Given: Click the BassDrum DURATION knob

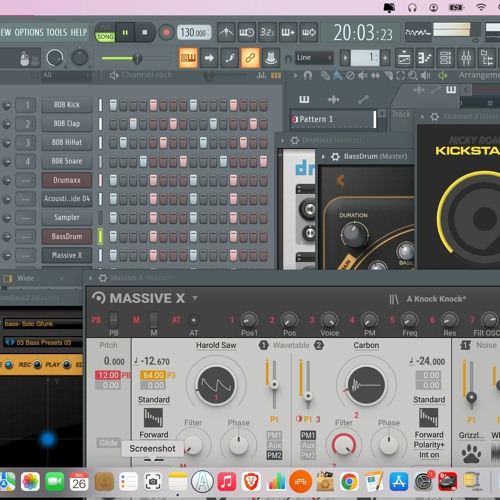Looking at the screenshot, I should point(354,234).
